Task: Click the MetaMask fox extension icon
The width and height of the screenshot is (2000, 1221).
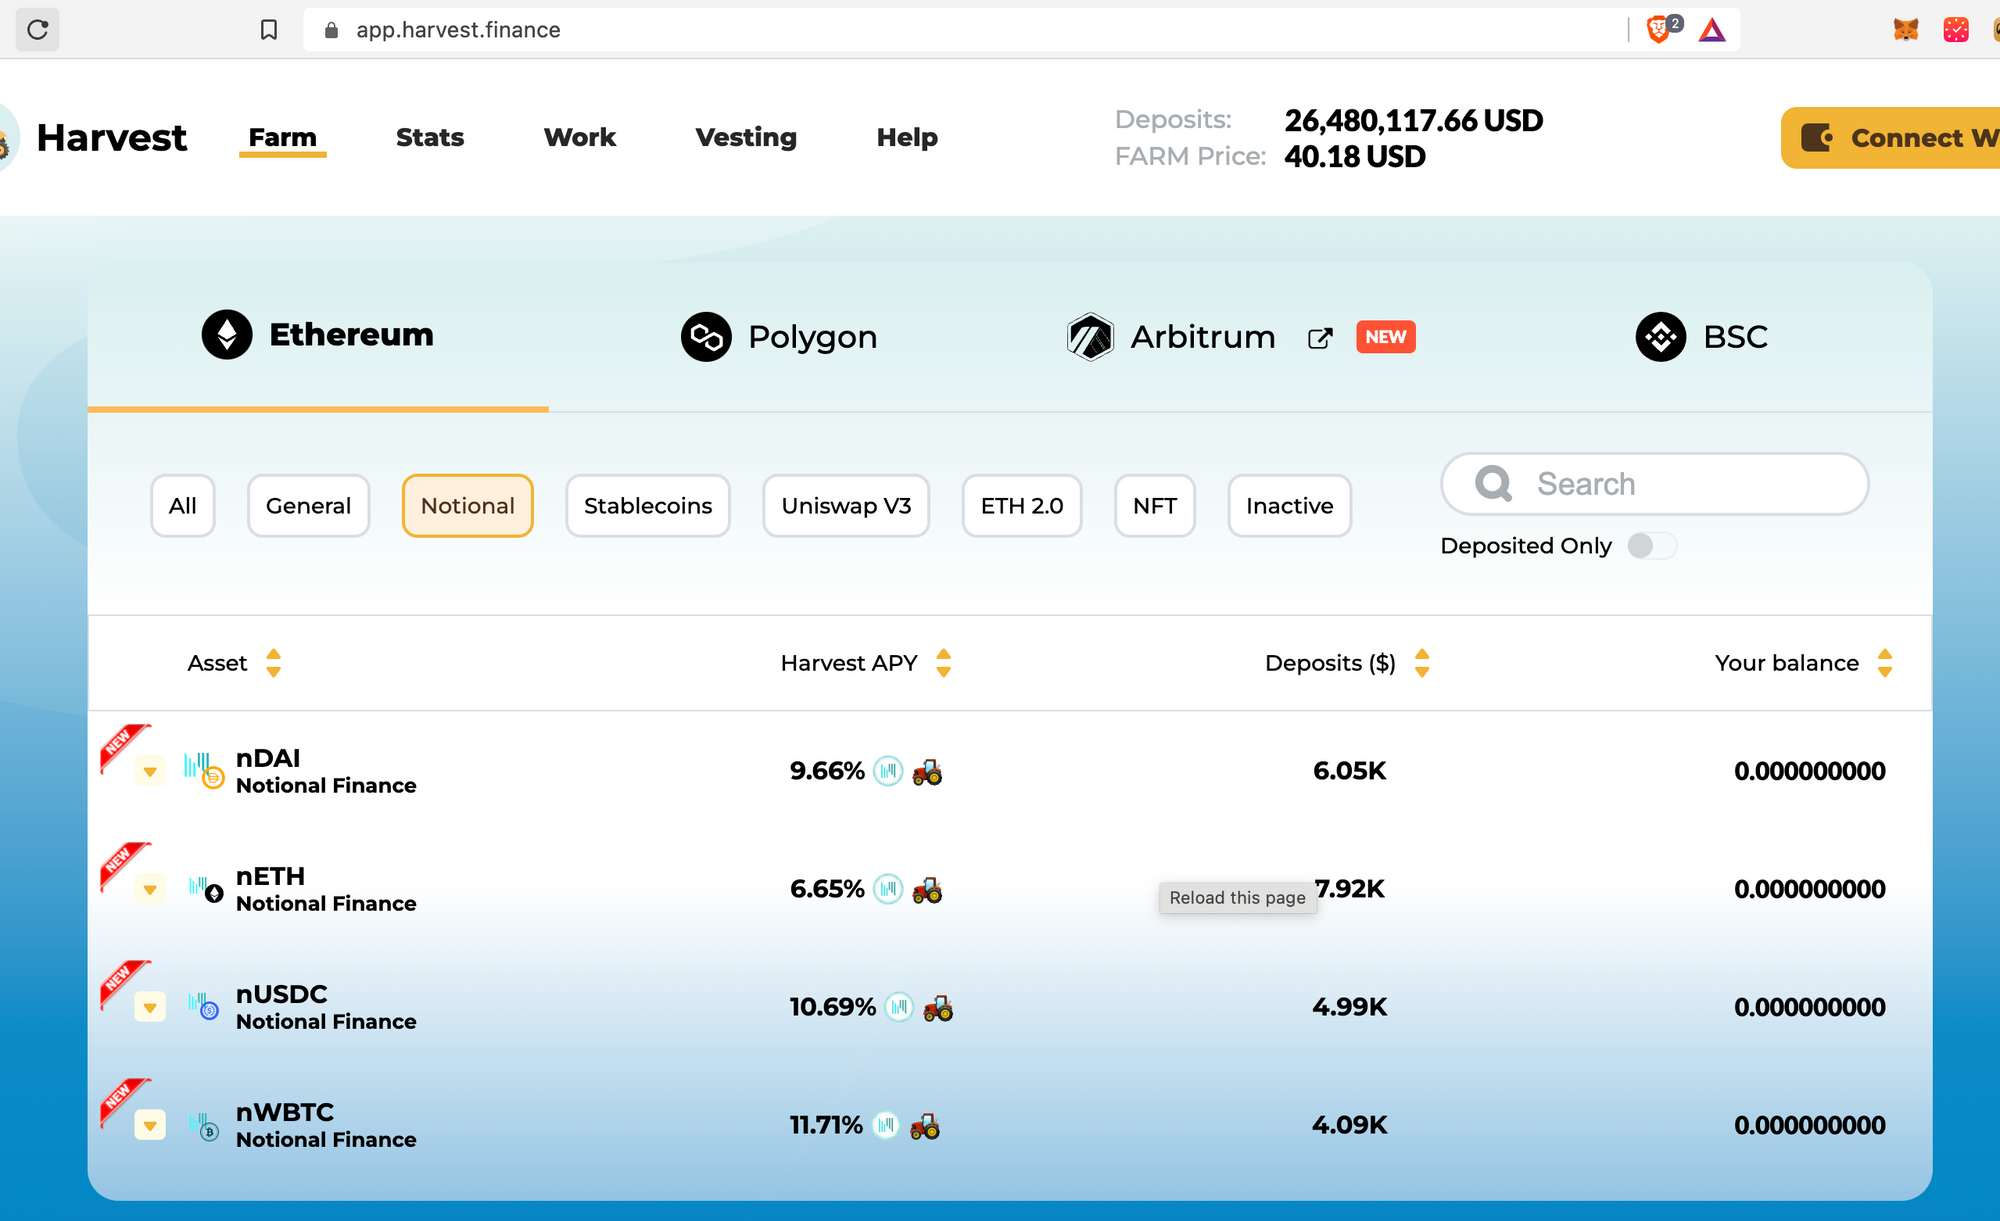Action: 1905,30
